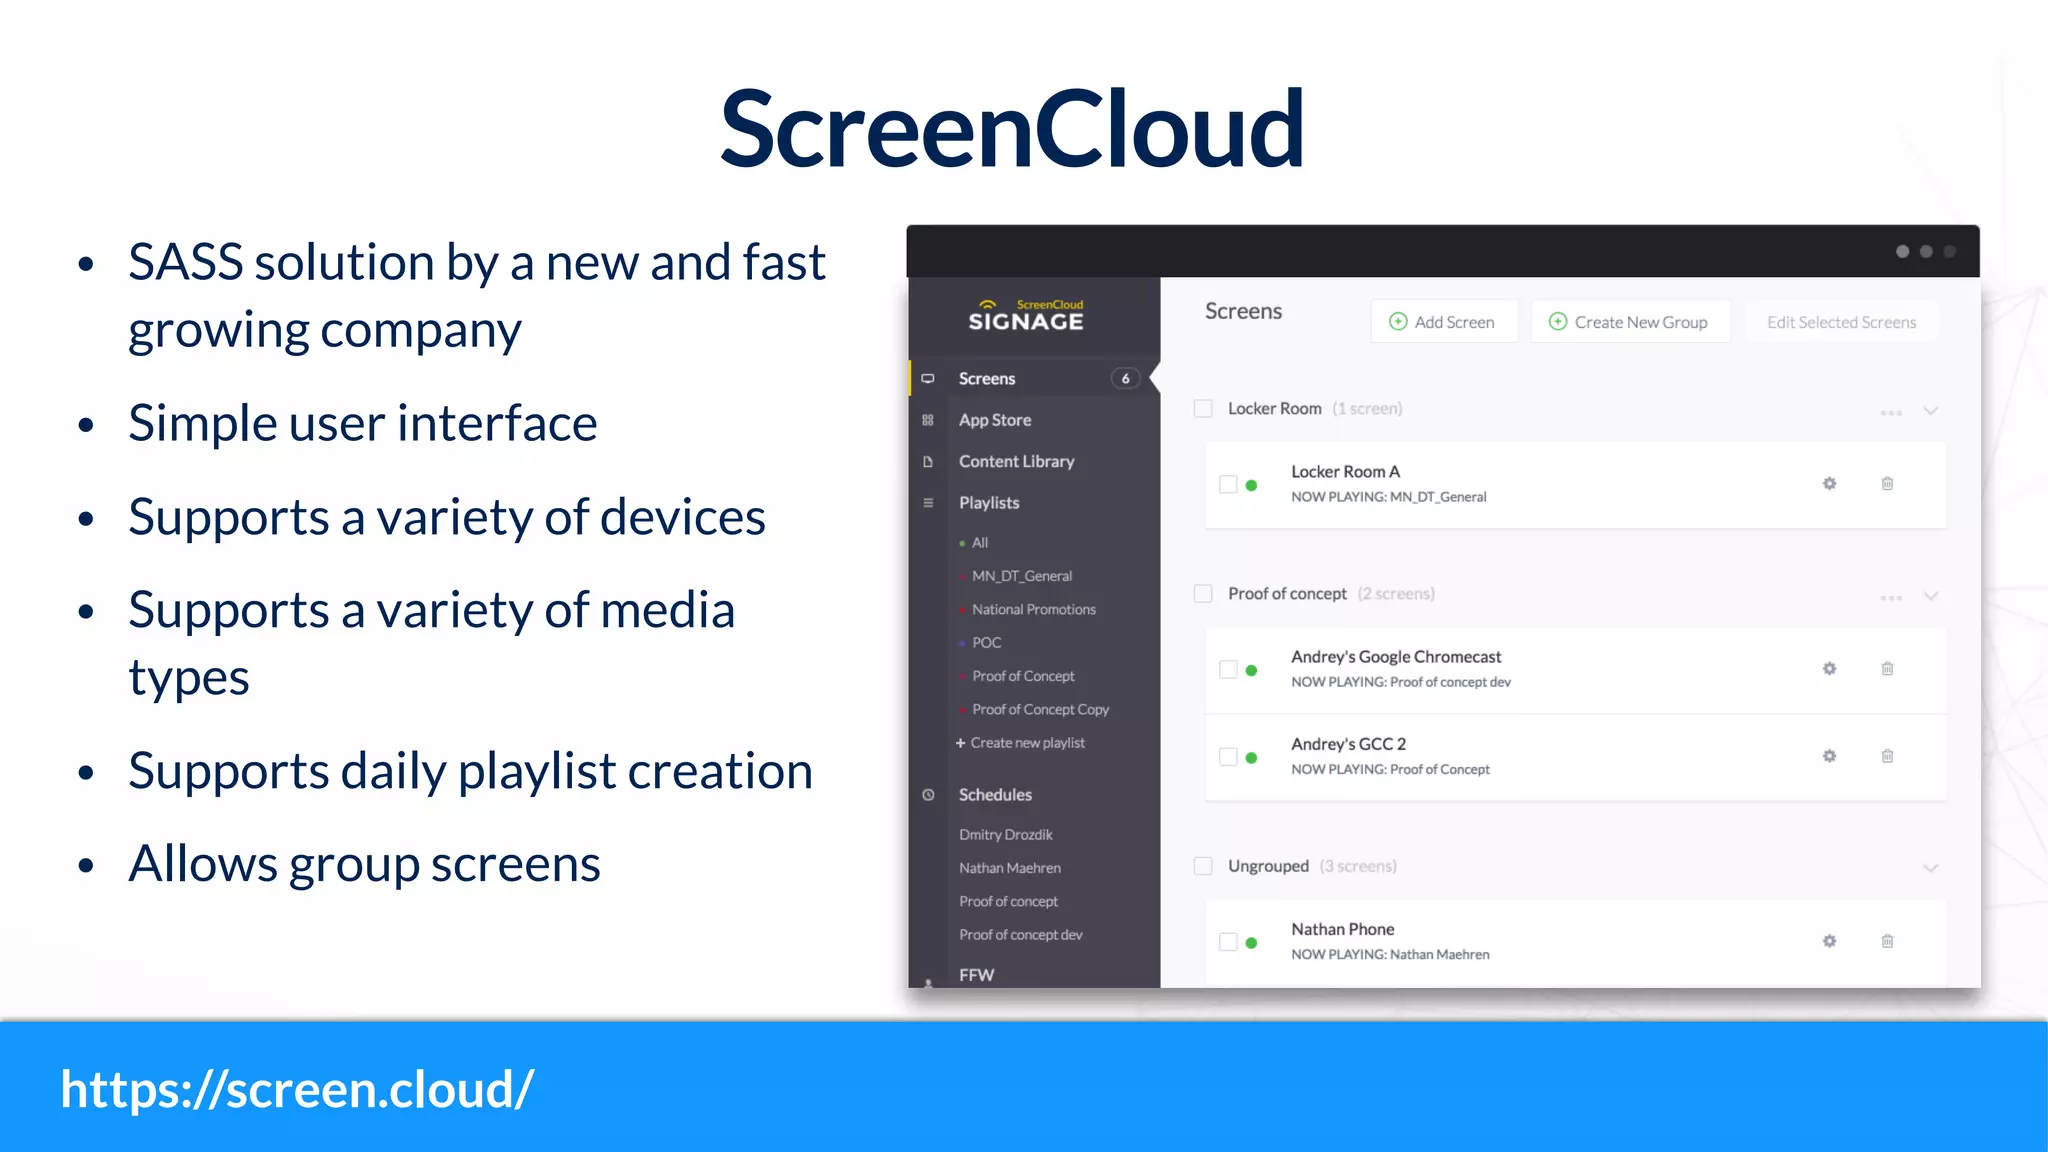
Task: Collapse the Proof of concept group chevron
Action: point(1931,596)
